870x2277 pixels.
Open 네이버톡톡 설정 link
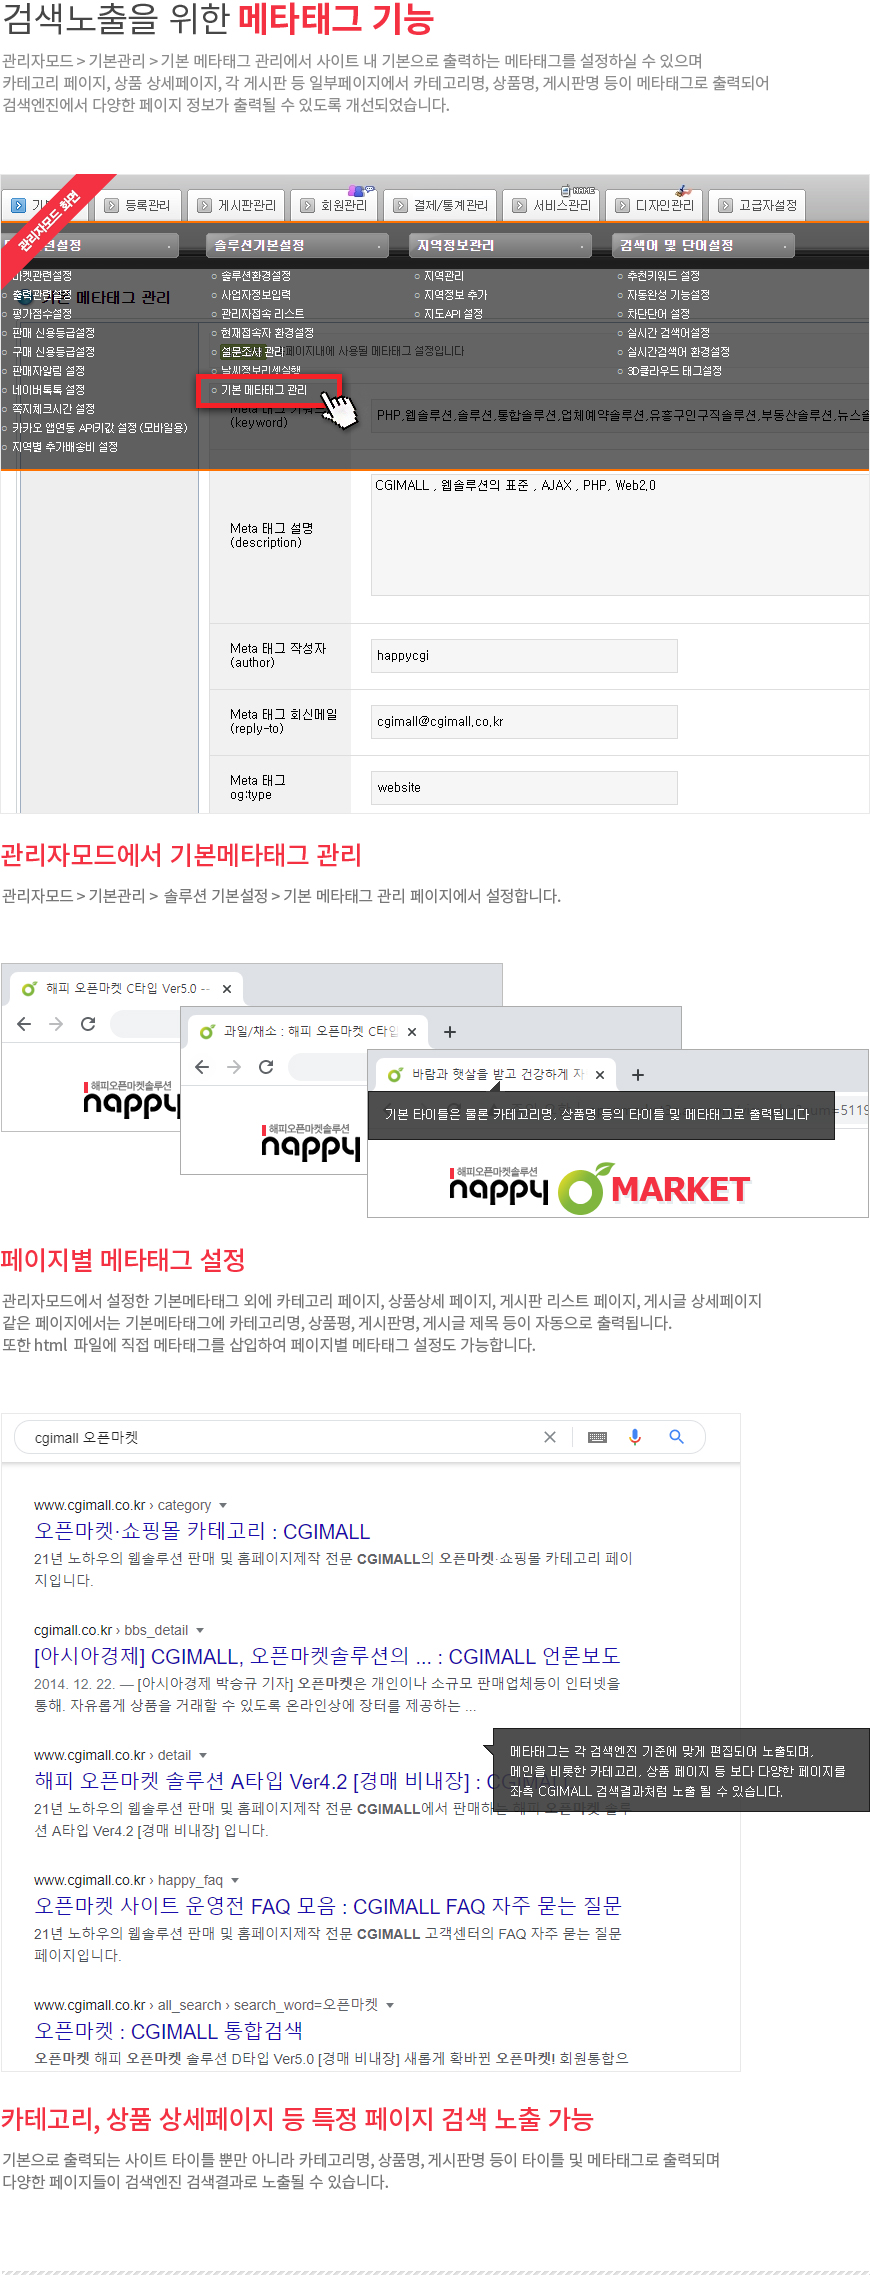tap(48, 390)
